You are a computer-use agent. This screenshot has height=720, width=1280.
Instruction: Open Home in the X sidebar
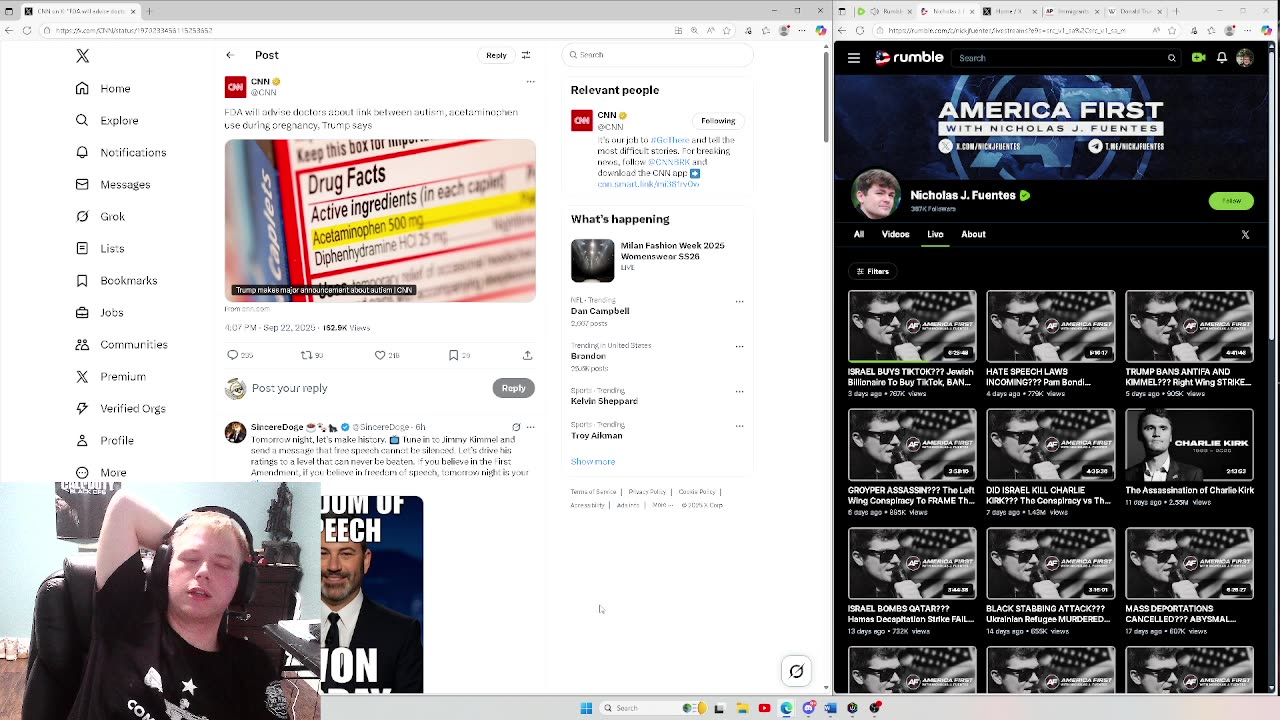point(103,88)
